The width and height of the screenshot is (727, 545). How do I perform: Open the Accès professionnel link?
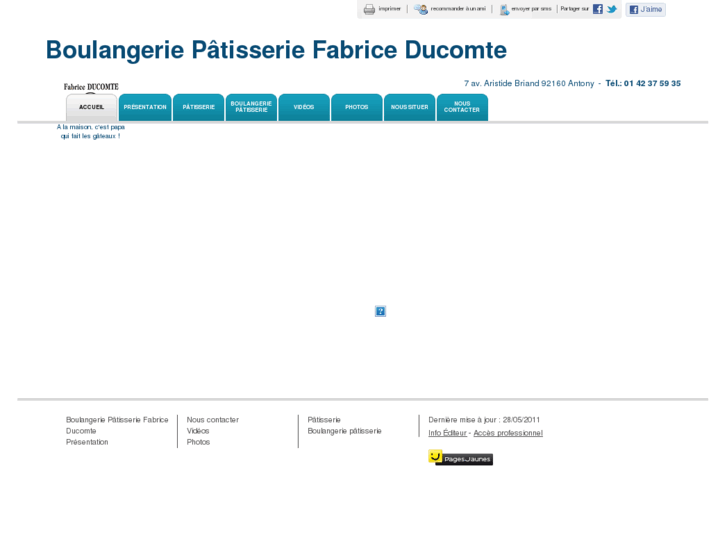pos(508,433)
